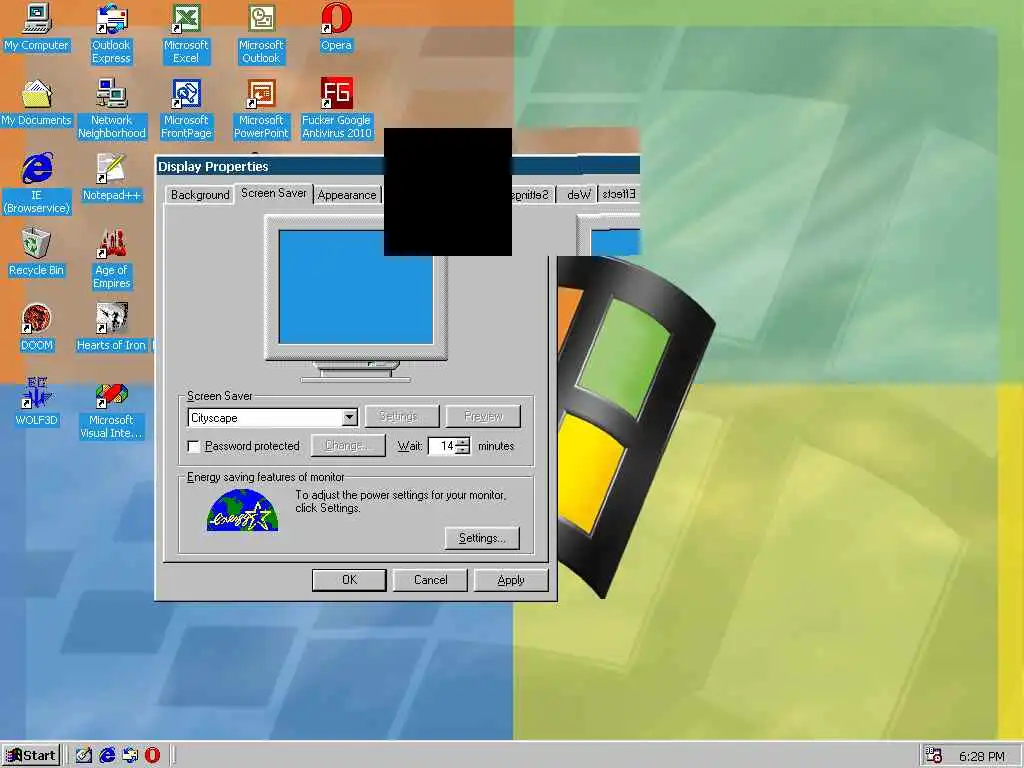Click the mirrored Web tab

coord(578,195)
